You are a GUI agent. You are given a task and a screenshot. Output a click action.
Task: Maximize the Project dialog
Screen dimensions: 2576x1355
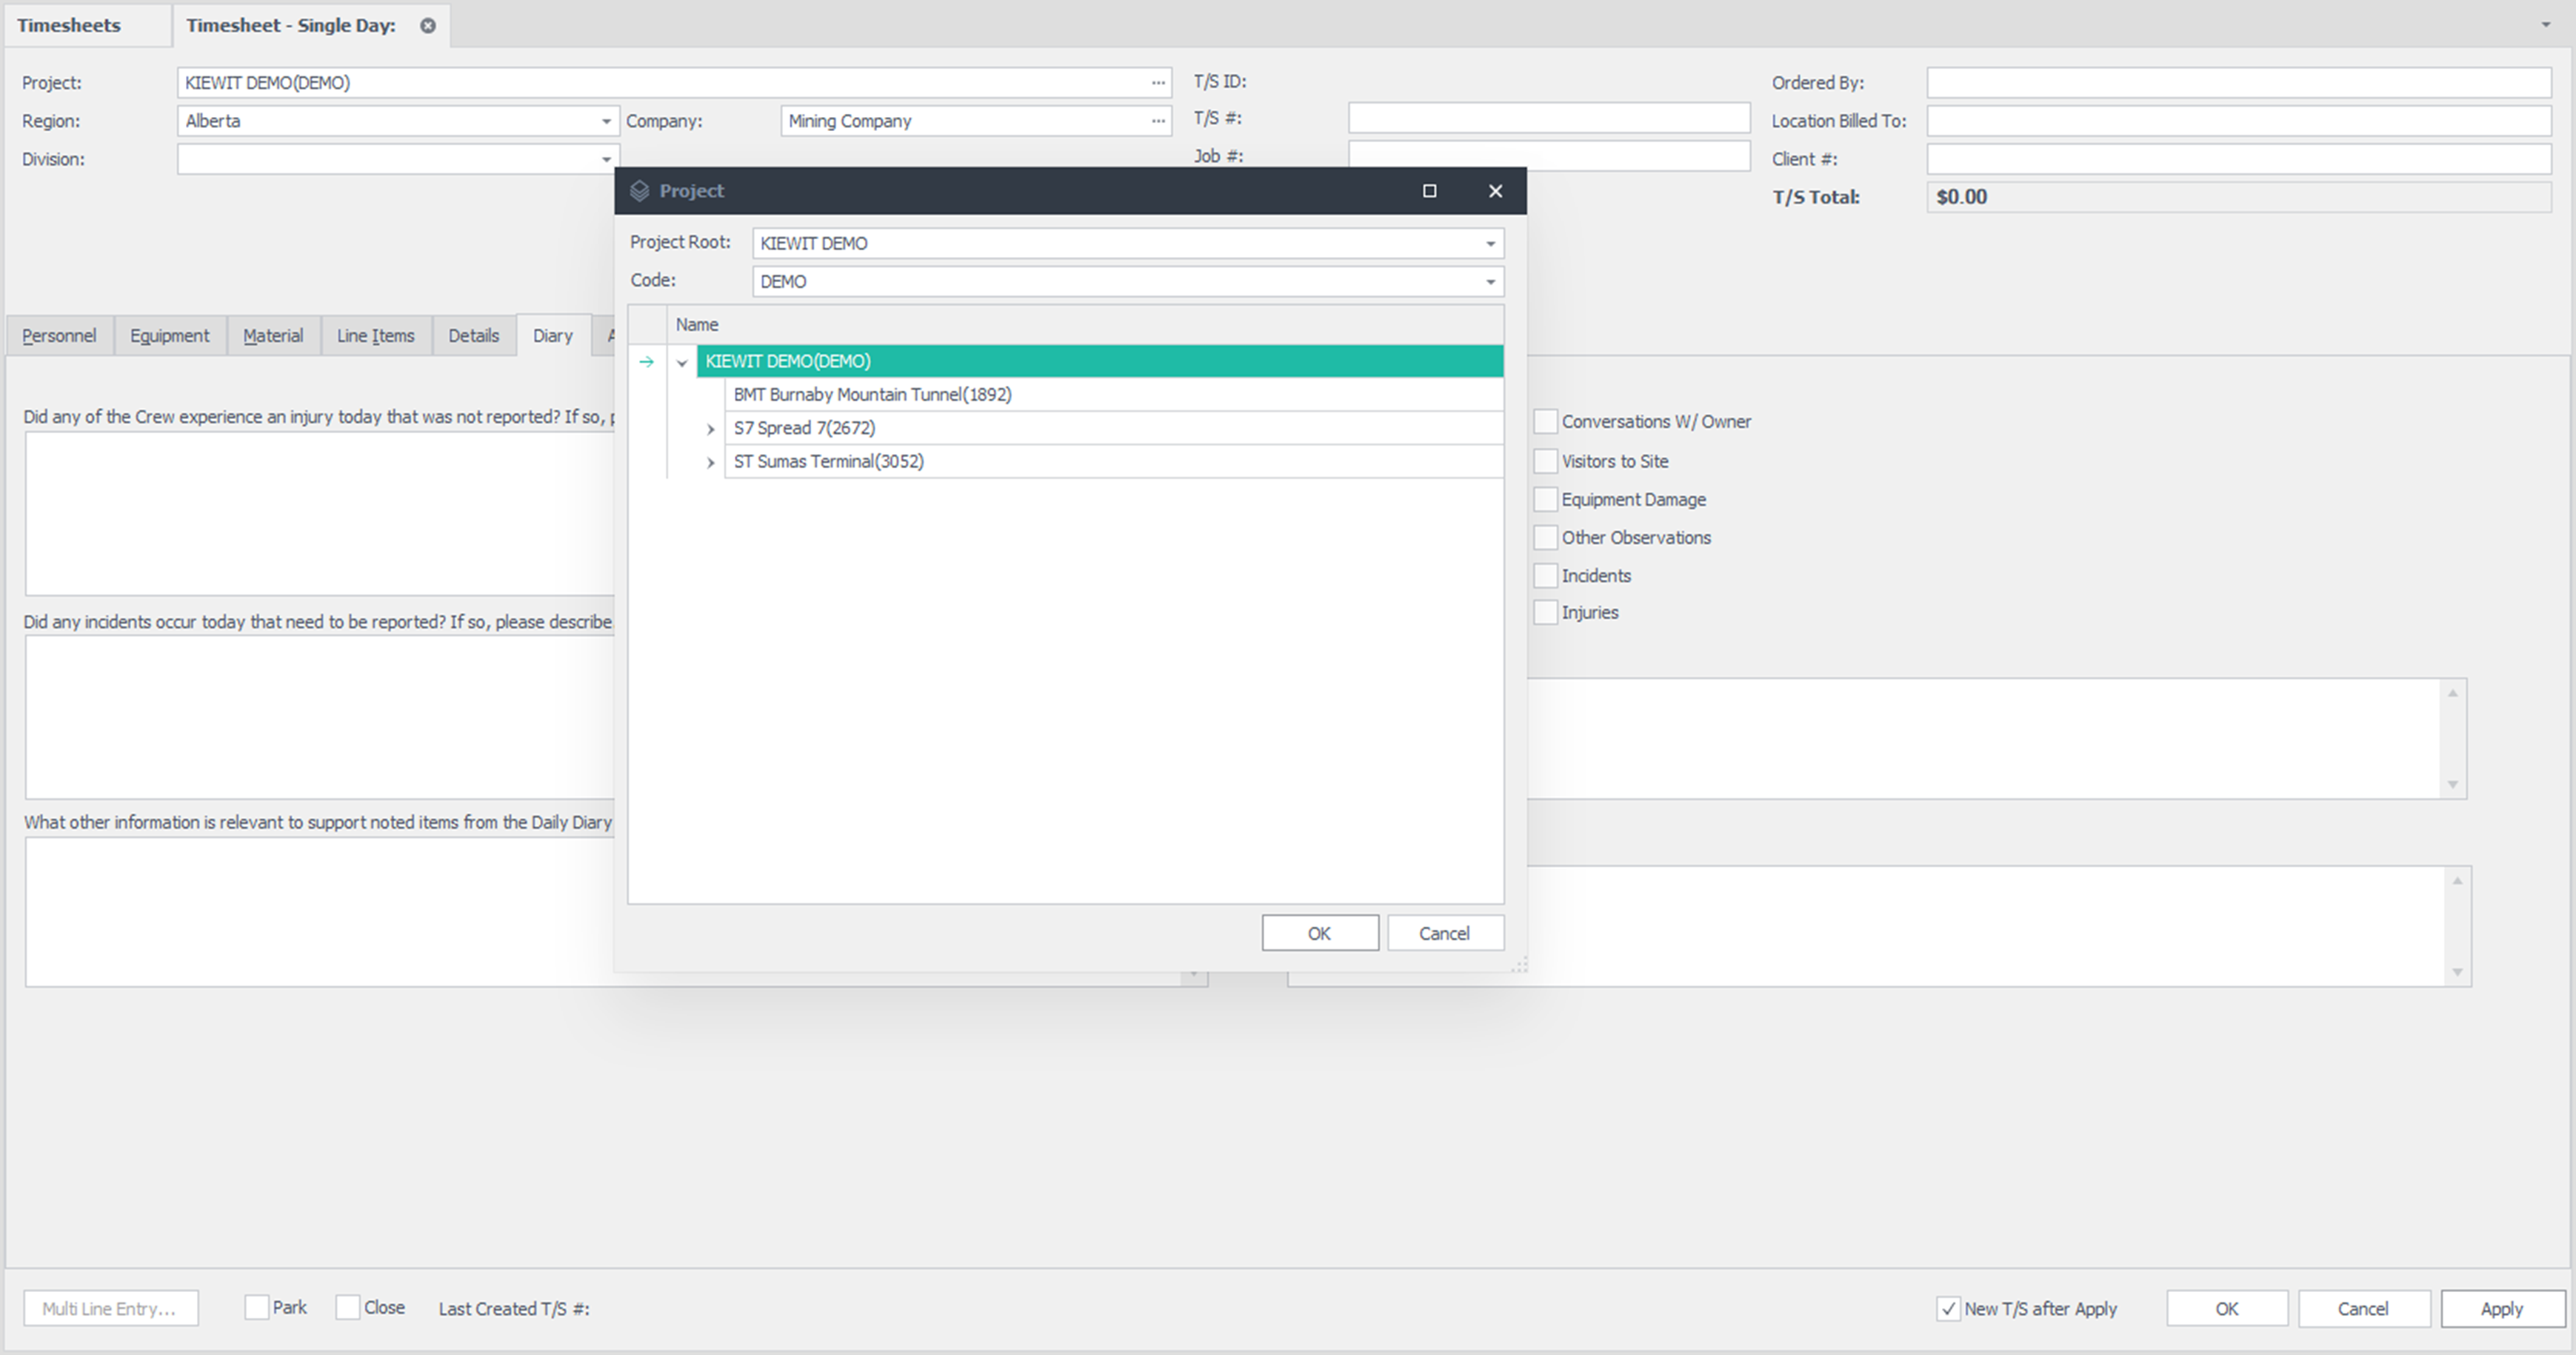(1429, 191)
